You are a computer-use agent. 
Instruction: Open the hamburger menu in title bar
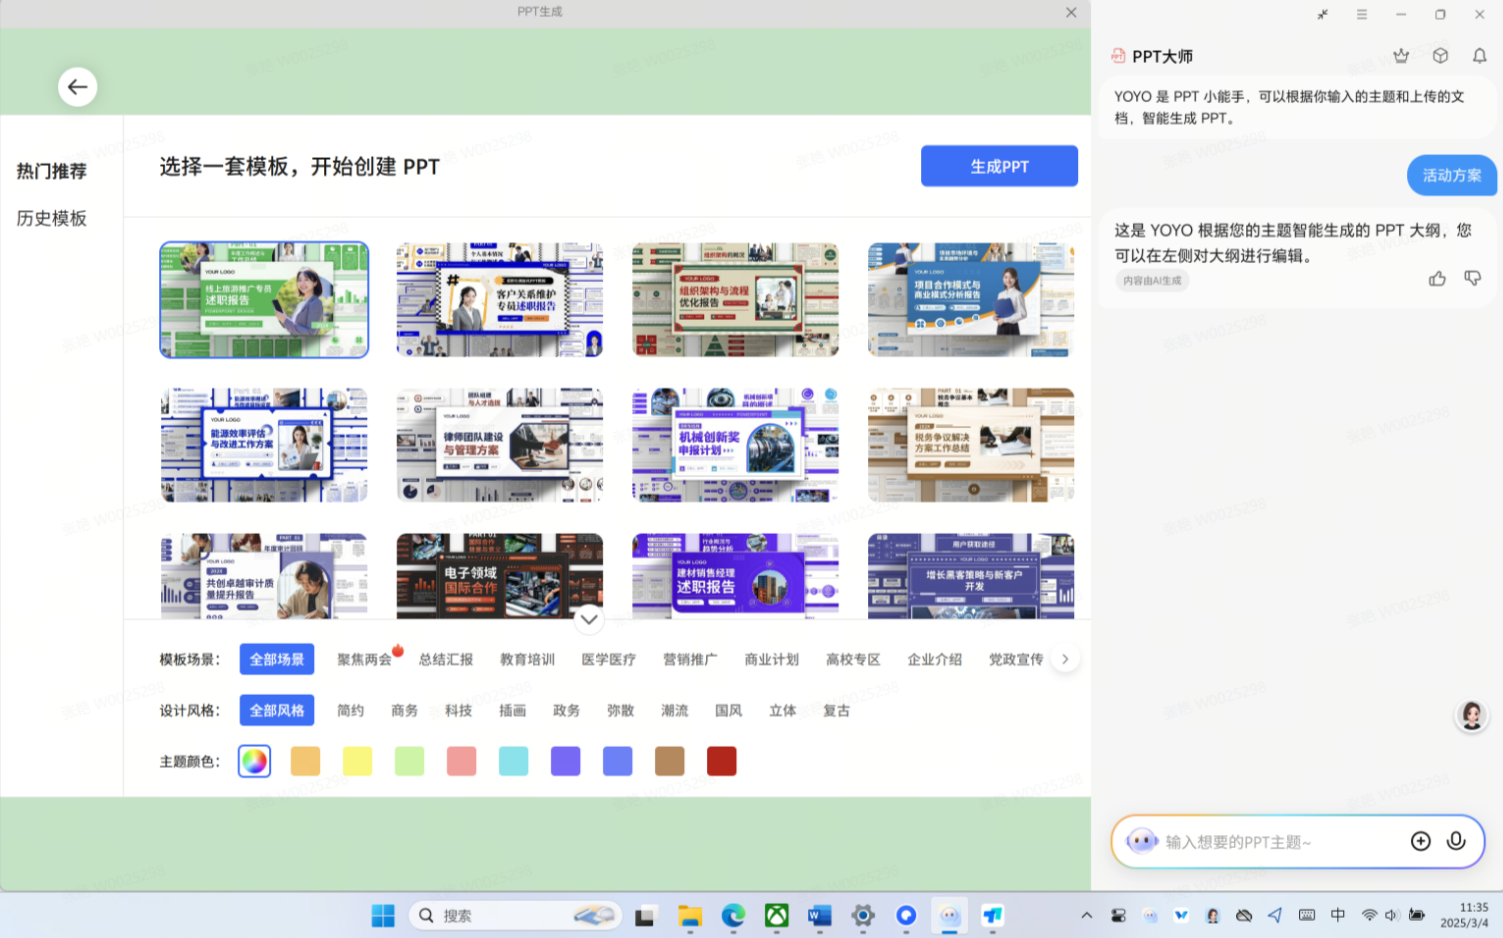tap(1361, 15)
